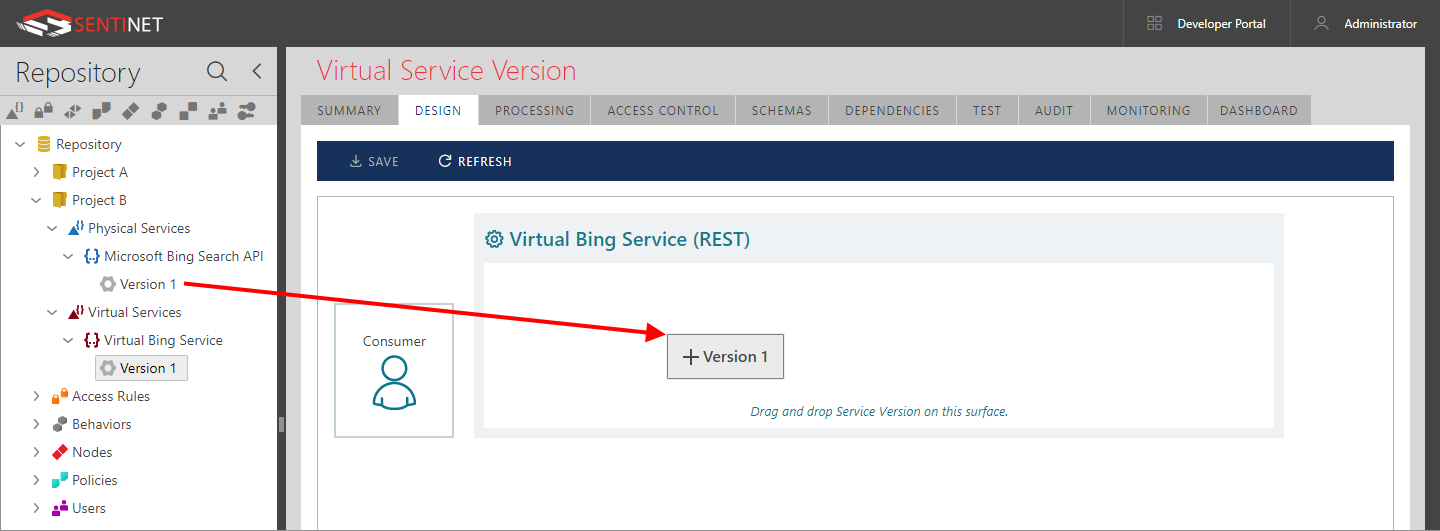Select Version 1 under Virtual Bing Service
Viewport: 1440px width, 531px height.
pyautogui.click(x=141, y=368)
